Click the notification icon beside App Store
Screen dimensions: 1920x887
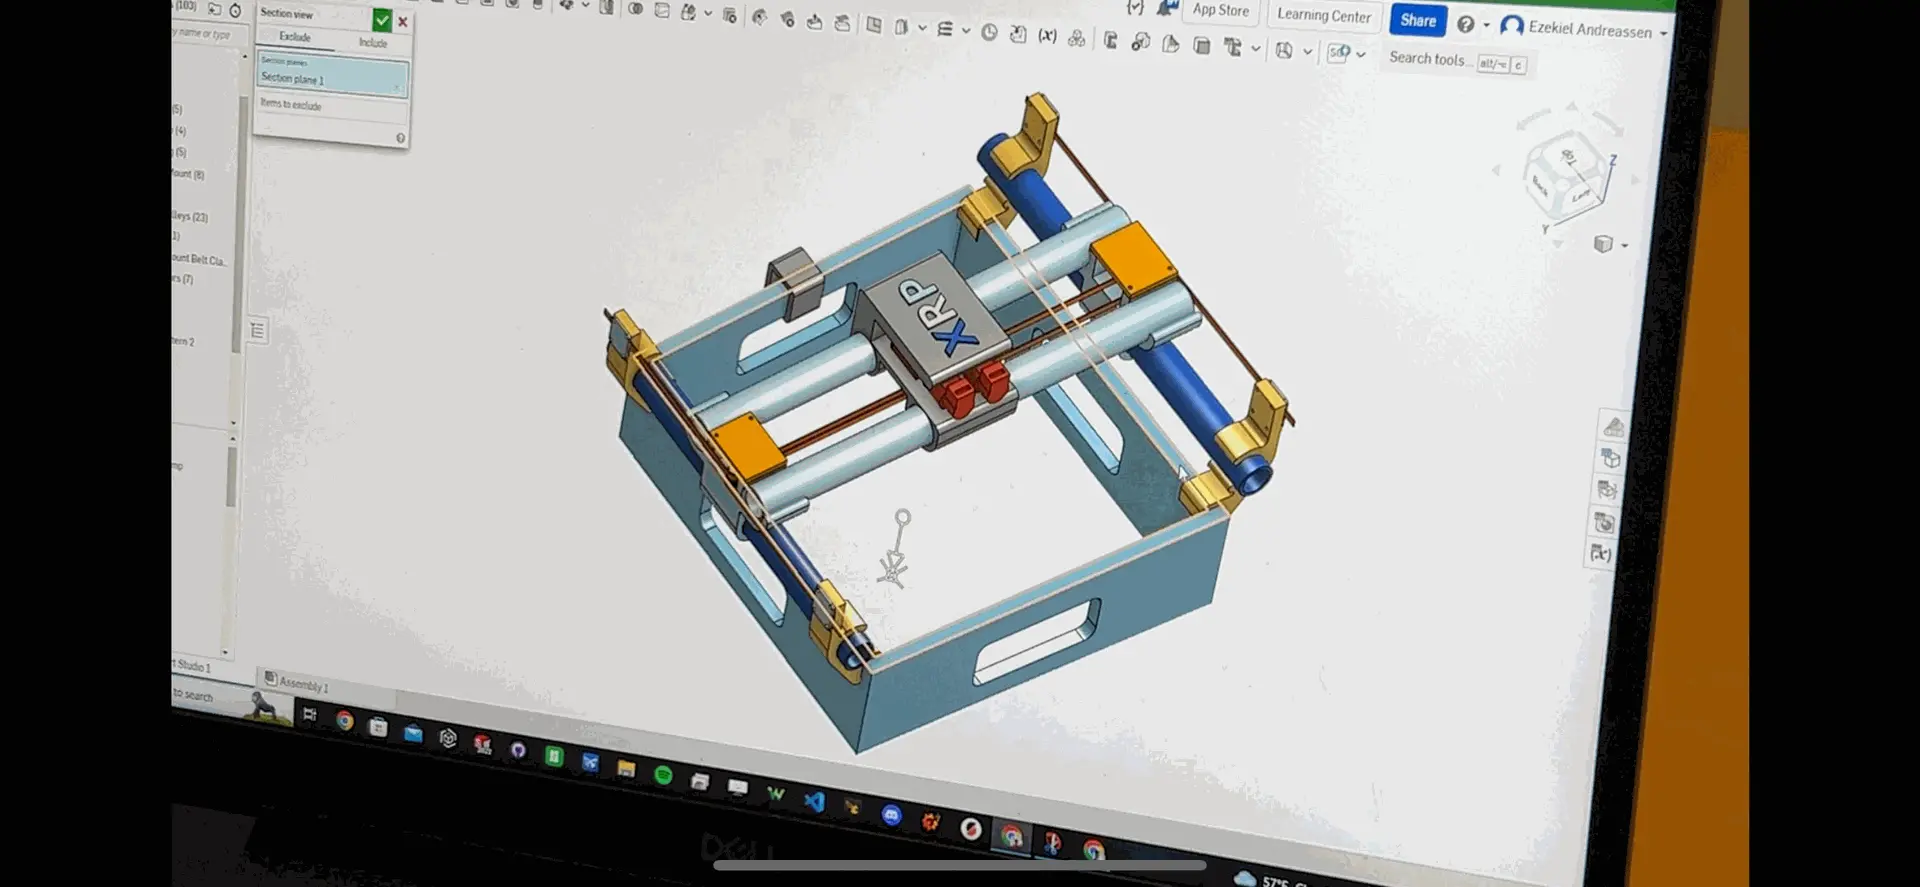pyautogui.click(x=1166, y=8)
